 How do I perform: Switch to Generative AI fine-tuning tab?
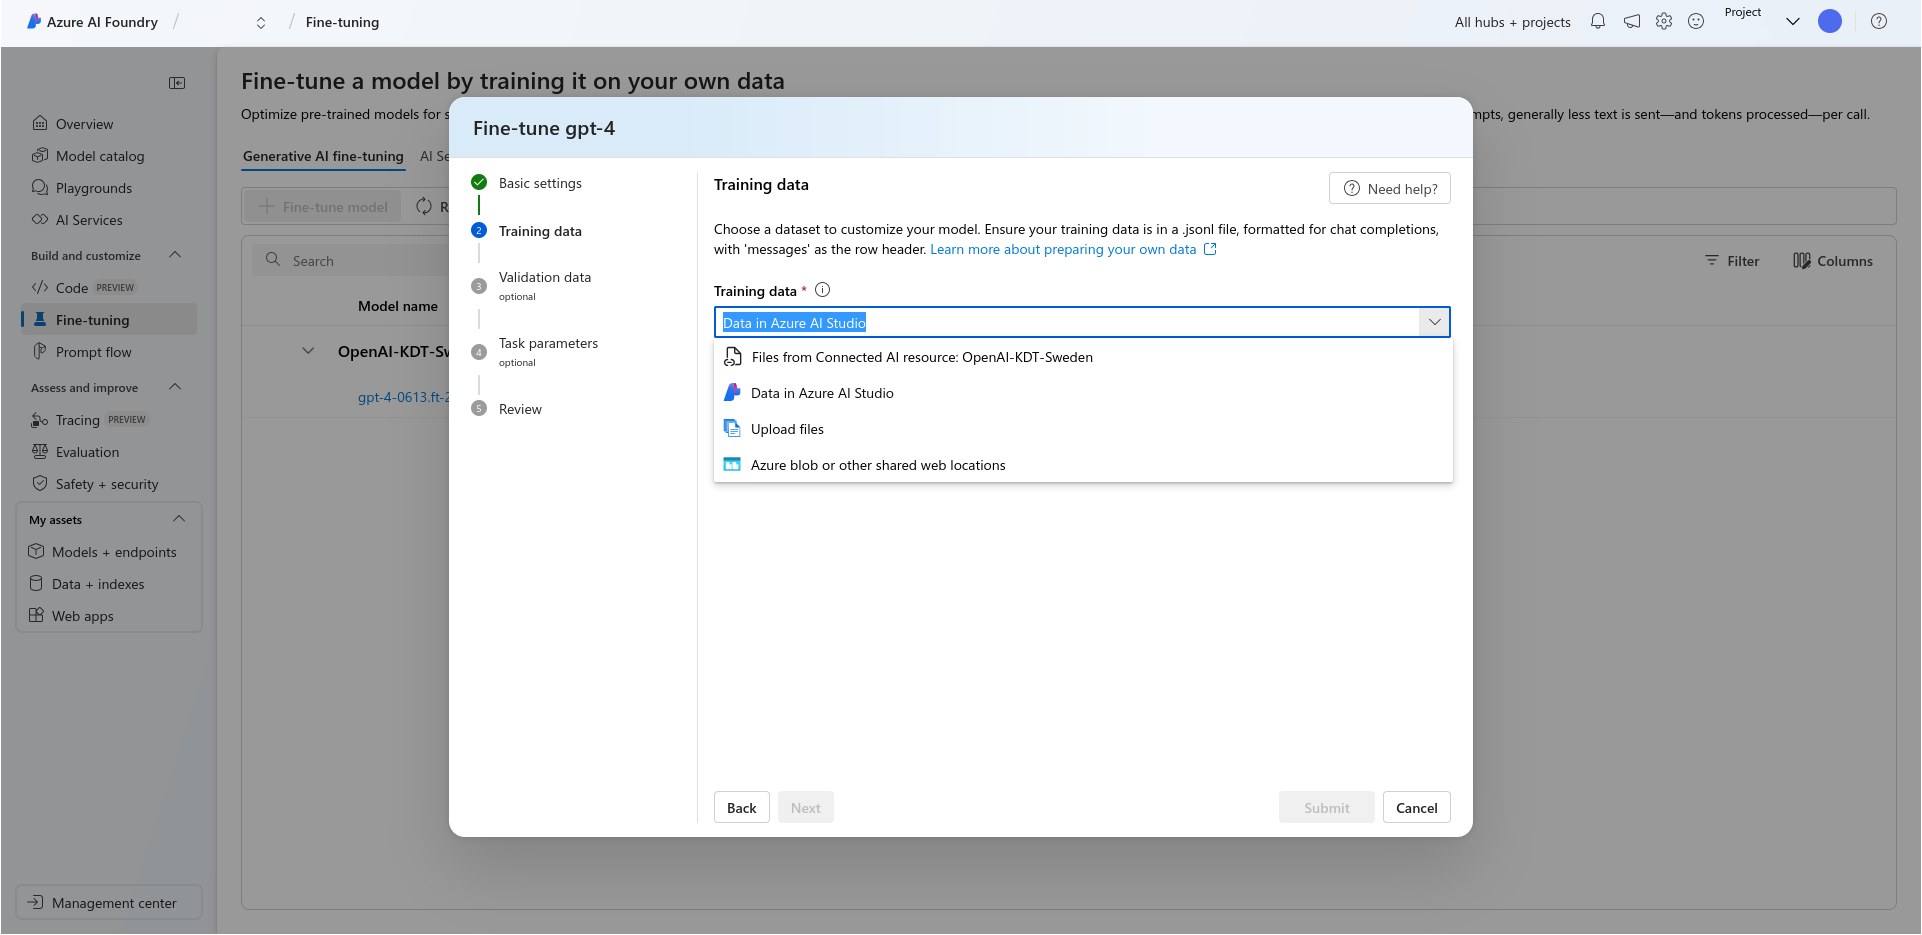pyautogui.click(x=323, y=156)
